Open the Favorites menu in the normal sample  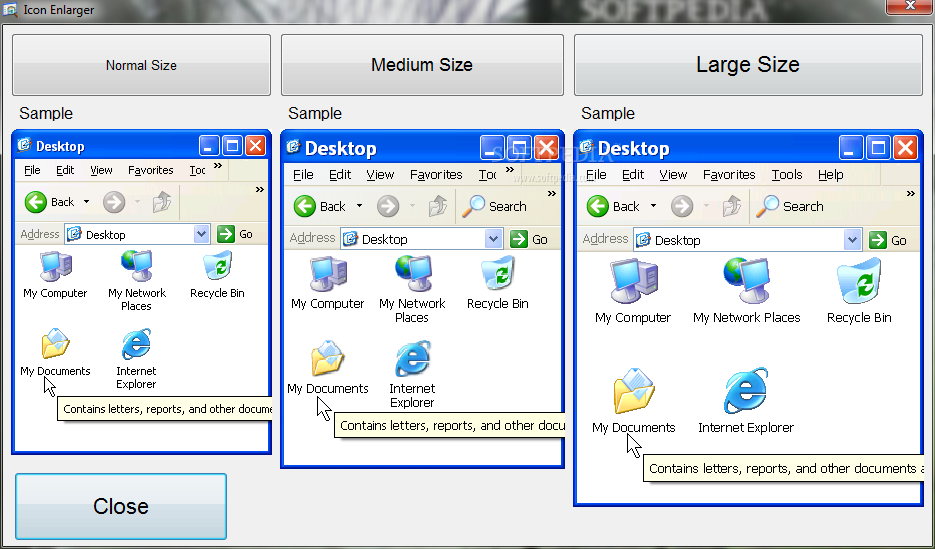pyautogui.click(x=151, y=170)
